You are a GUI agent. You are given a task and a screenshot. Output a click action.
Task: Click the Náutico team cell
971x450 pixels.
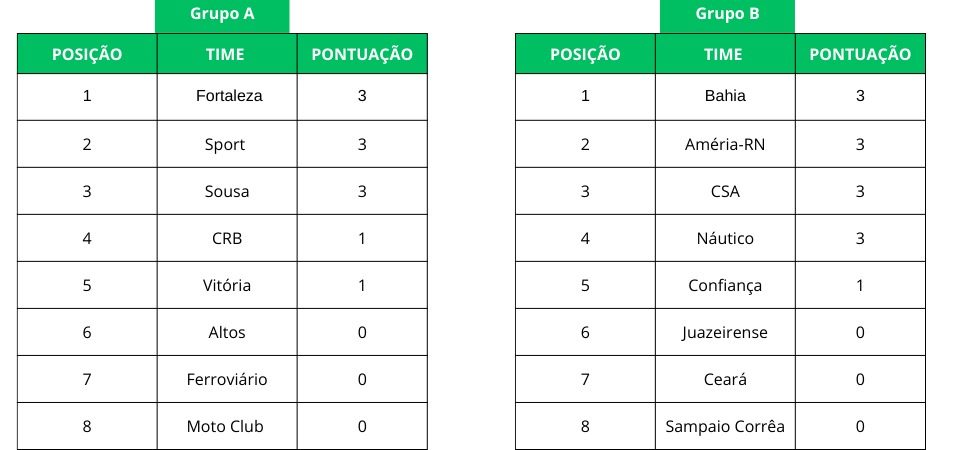[725, 238]
